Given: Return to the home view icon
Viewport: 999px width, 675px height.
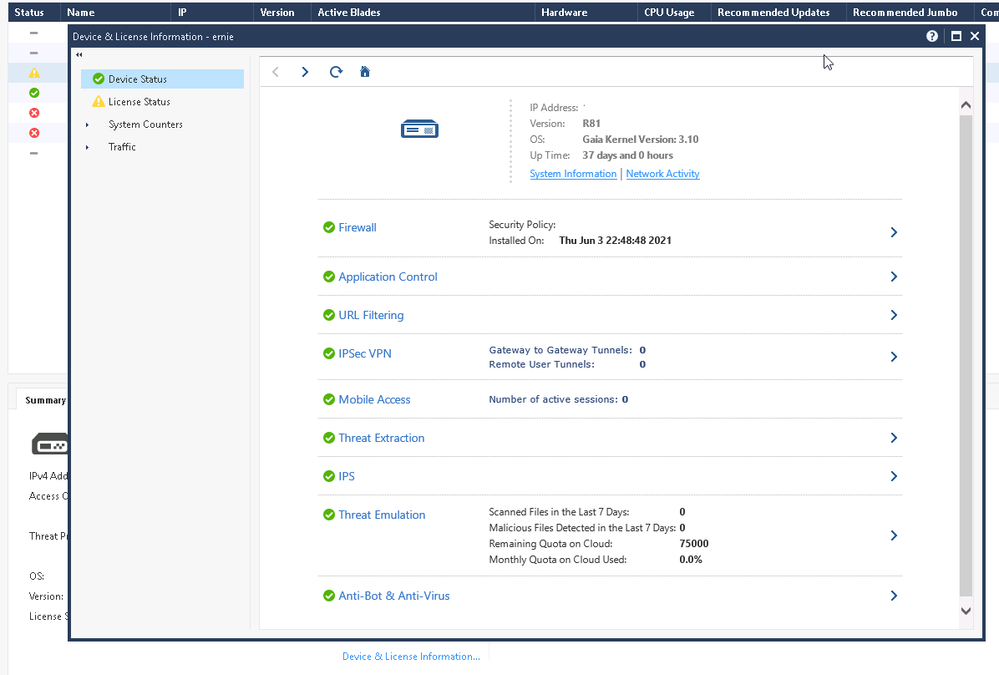Looking at the screenshot, I should point(365,72).
